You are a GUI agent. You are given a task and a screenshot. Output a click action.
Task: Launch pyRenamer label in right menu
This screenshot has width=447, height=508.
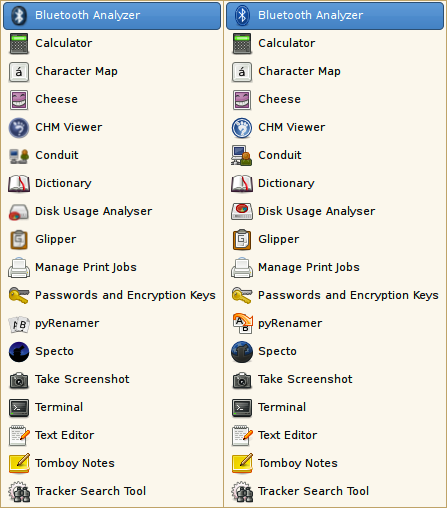click(290, 324)
